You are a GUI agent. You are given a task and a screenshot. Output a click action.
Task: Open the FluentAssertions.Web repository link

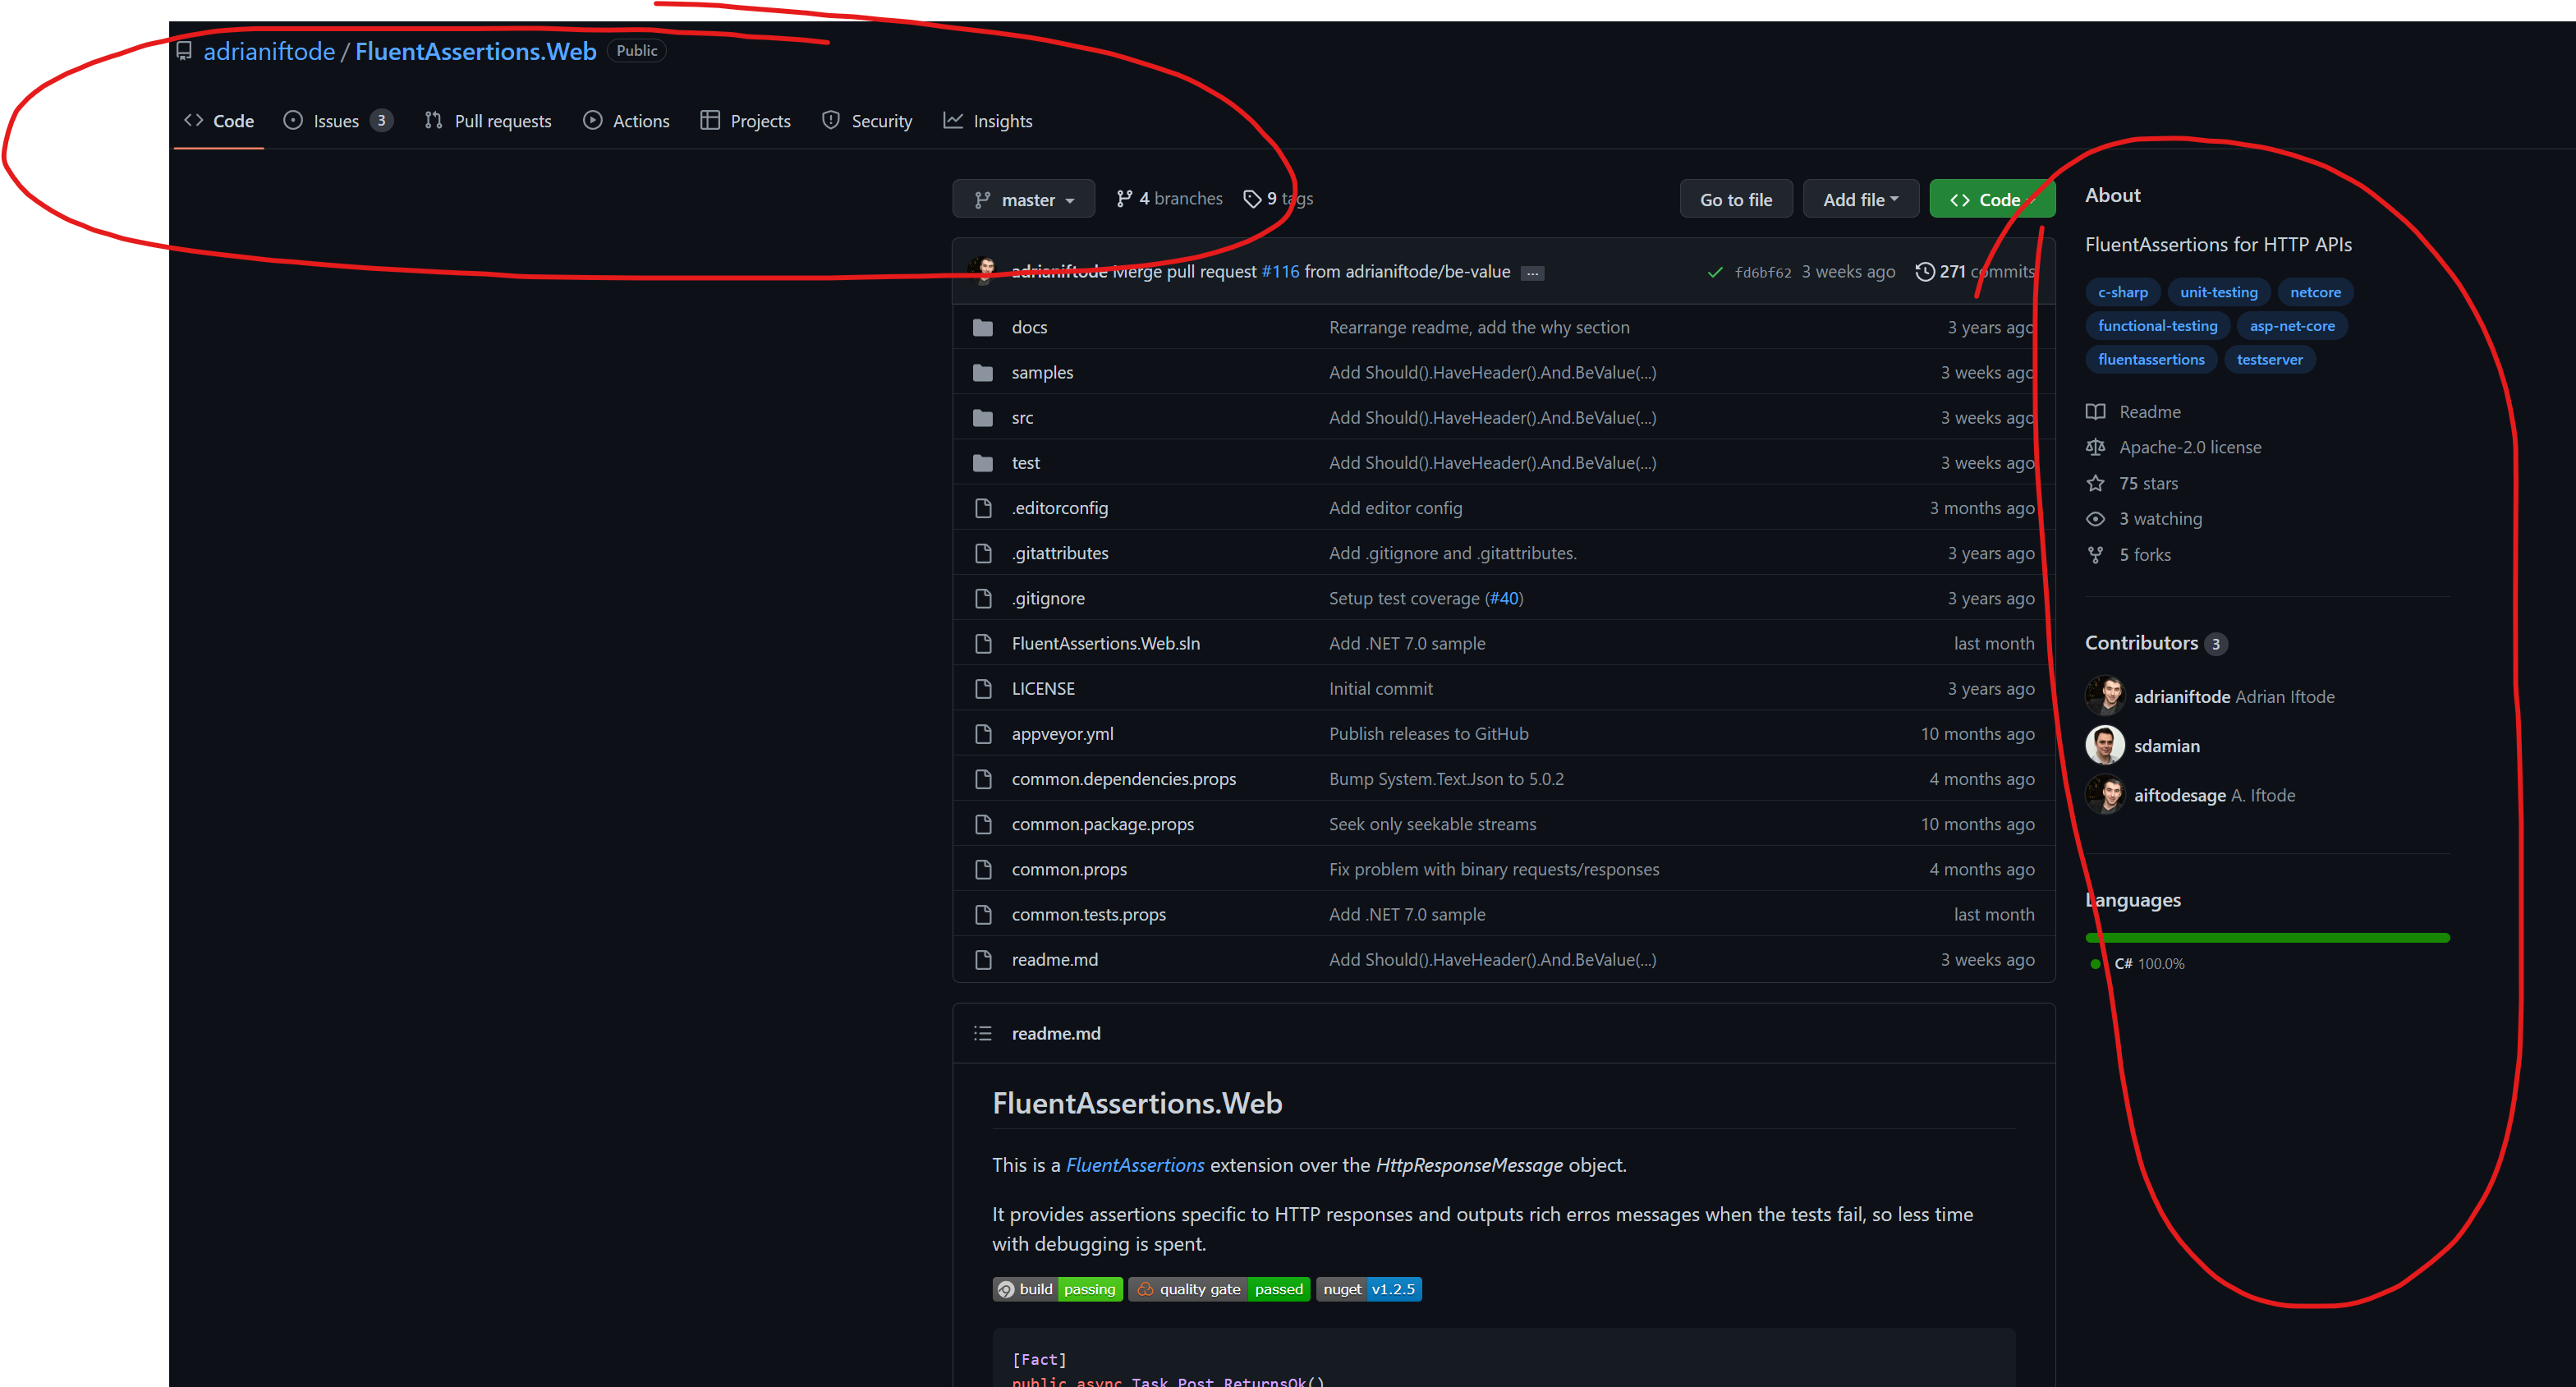point(475,51)
